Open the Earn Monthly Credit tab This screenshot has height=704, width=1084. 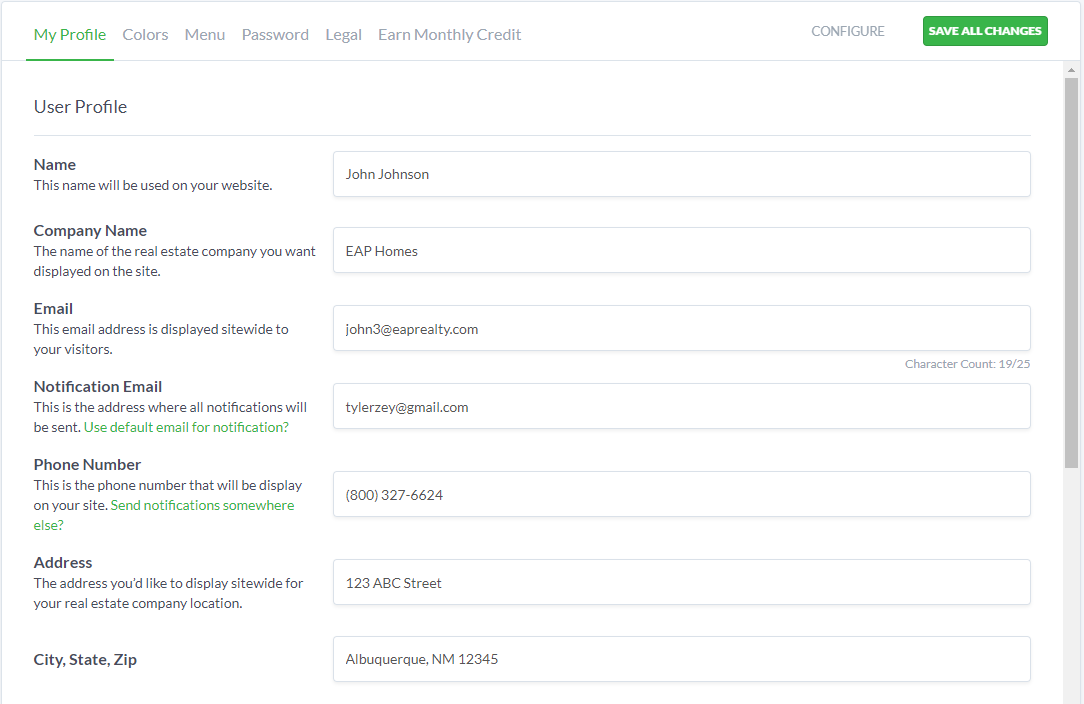tap(449, 34)
